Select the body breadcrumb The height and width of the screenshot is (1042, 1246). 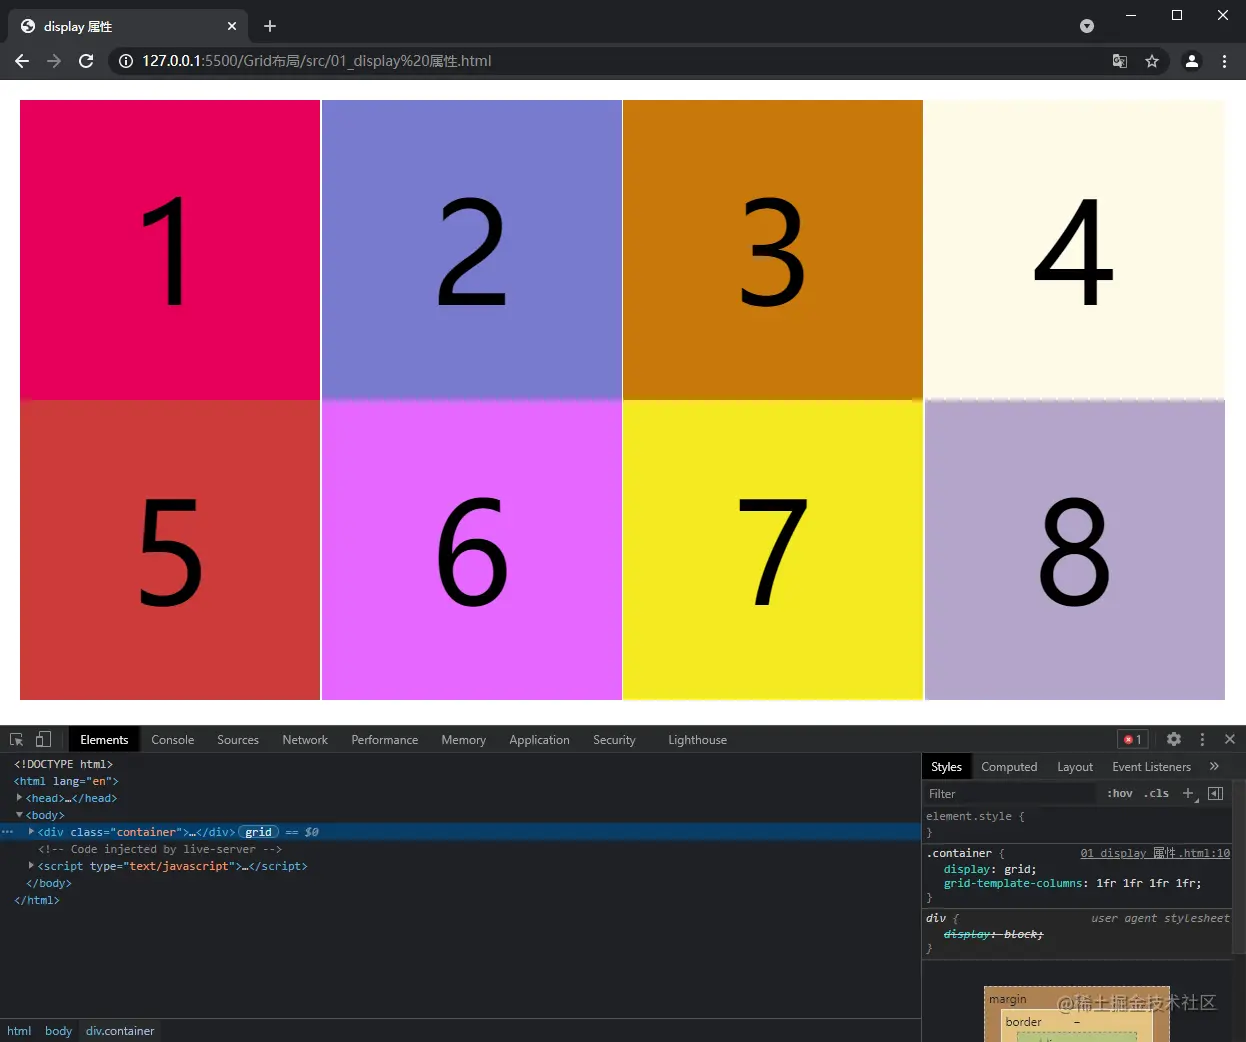coord(58,1031)
